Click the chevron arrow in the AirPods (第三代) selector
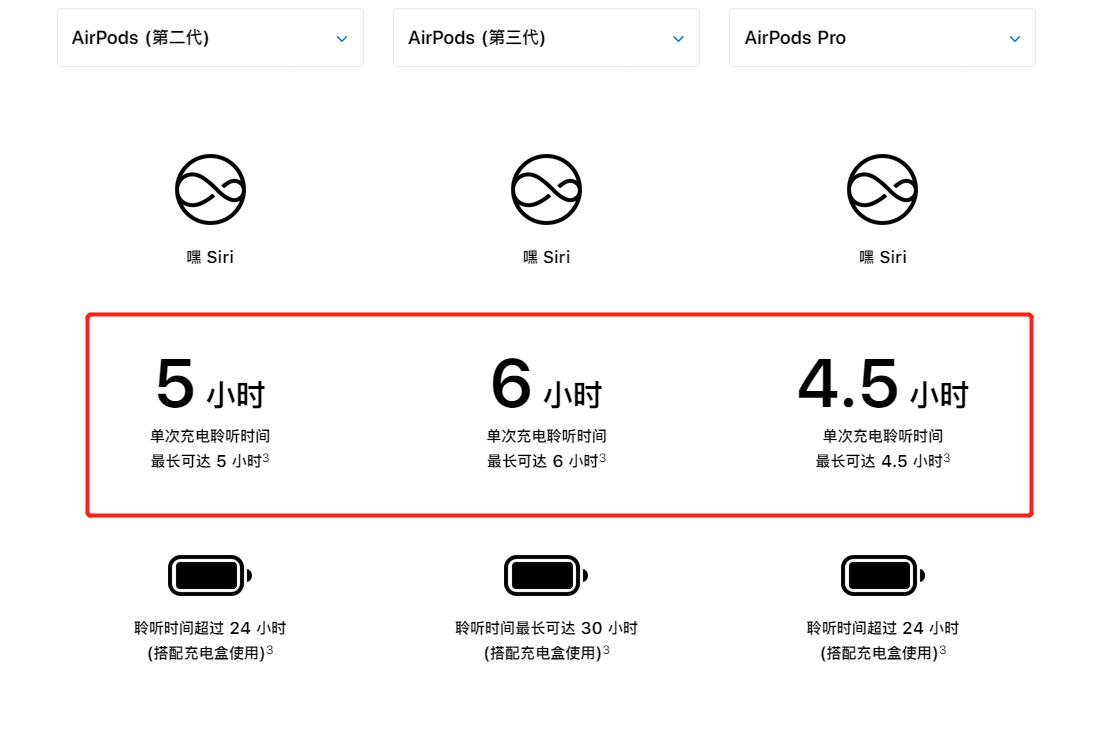 [x=678, y=39]
